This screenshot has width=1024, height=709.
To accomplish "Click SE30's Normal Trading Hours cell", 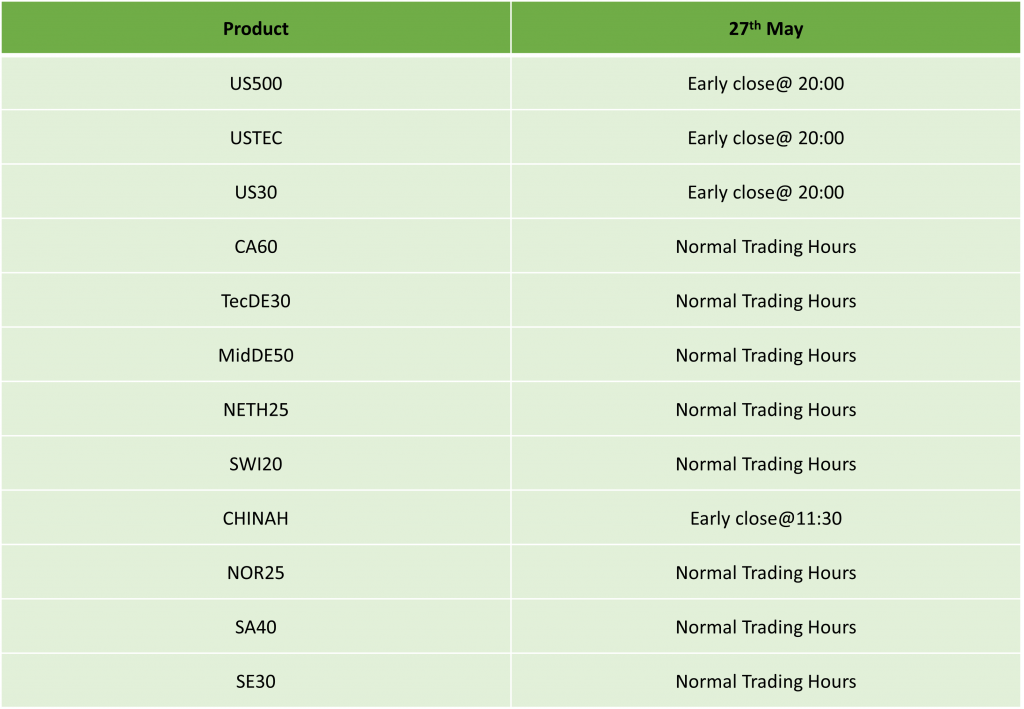I will pyautogui.click(x=765, y=681).
